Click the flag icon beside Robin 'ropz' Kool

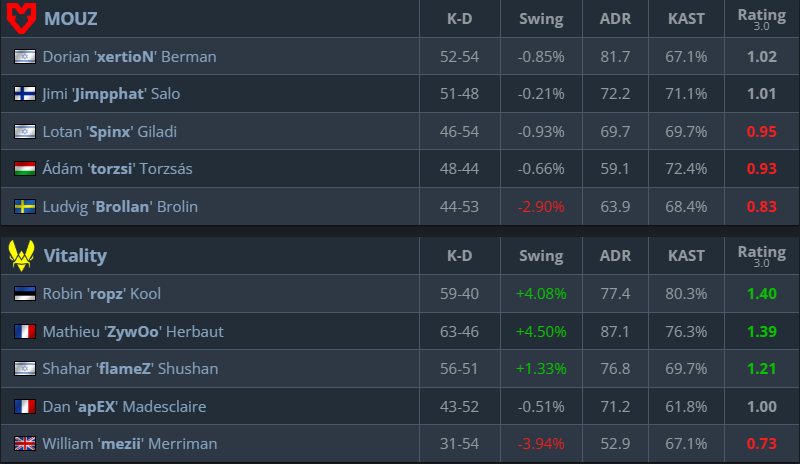[25, 294]
